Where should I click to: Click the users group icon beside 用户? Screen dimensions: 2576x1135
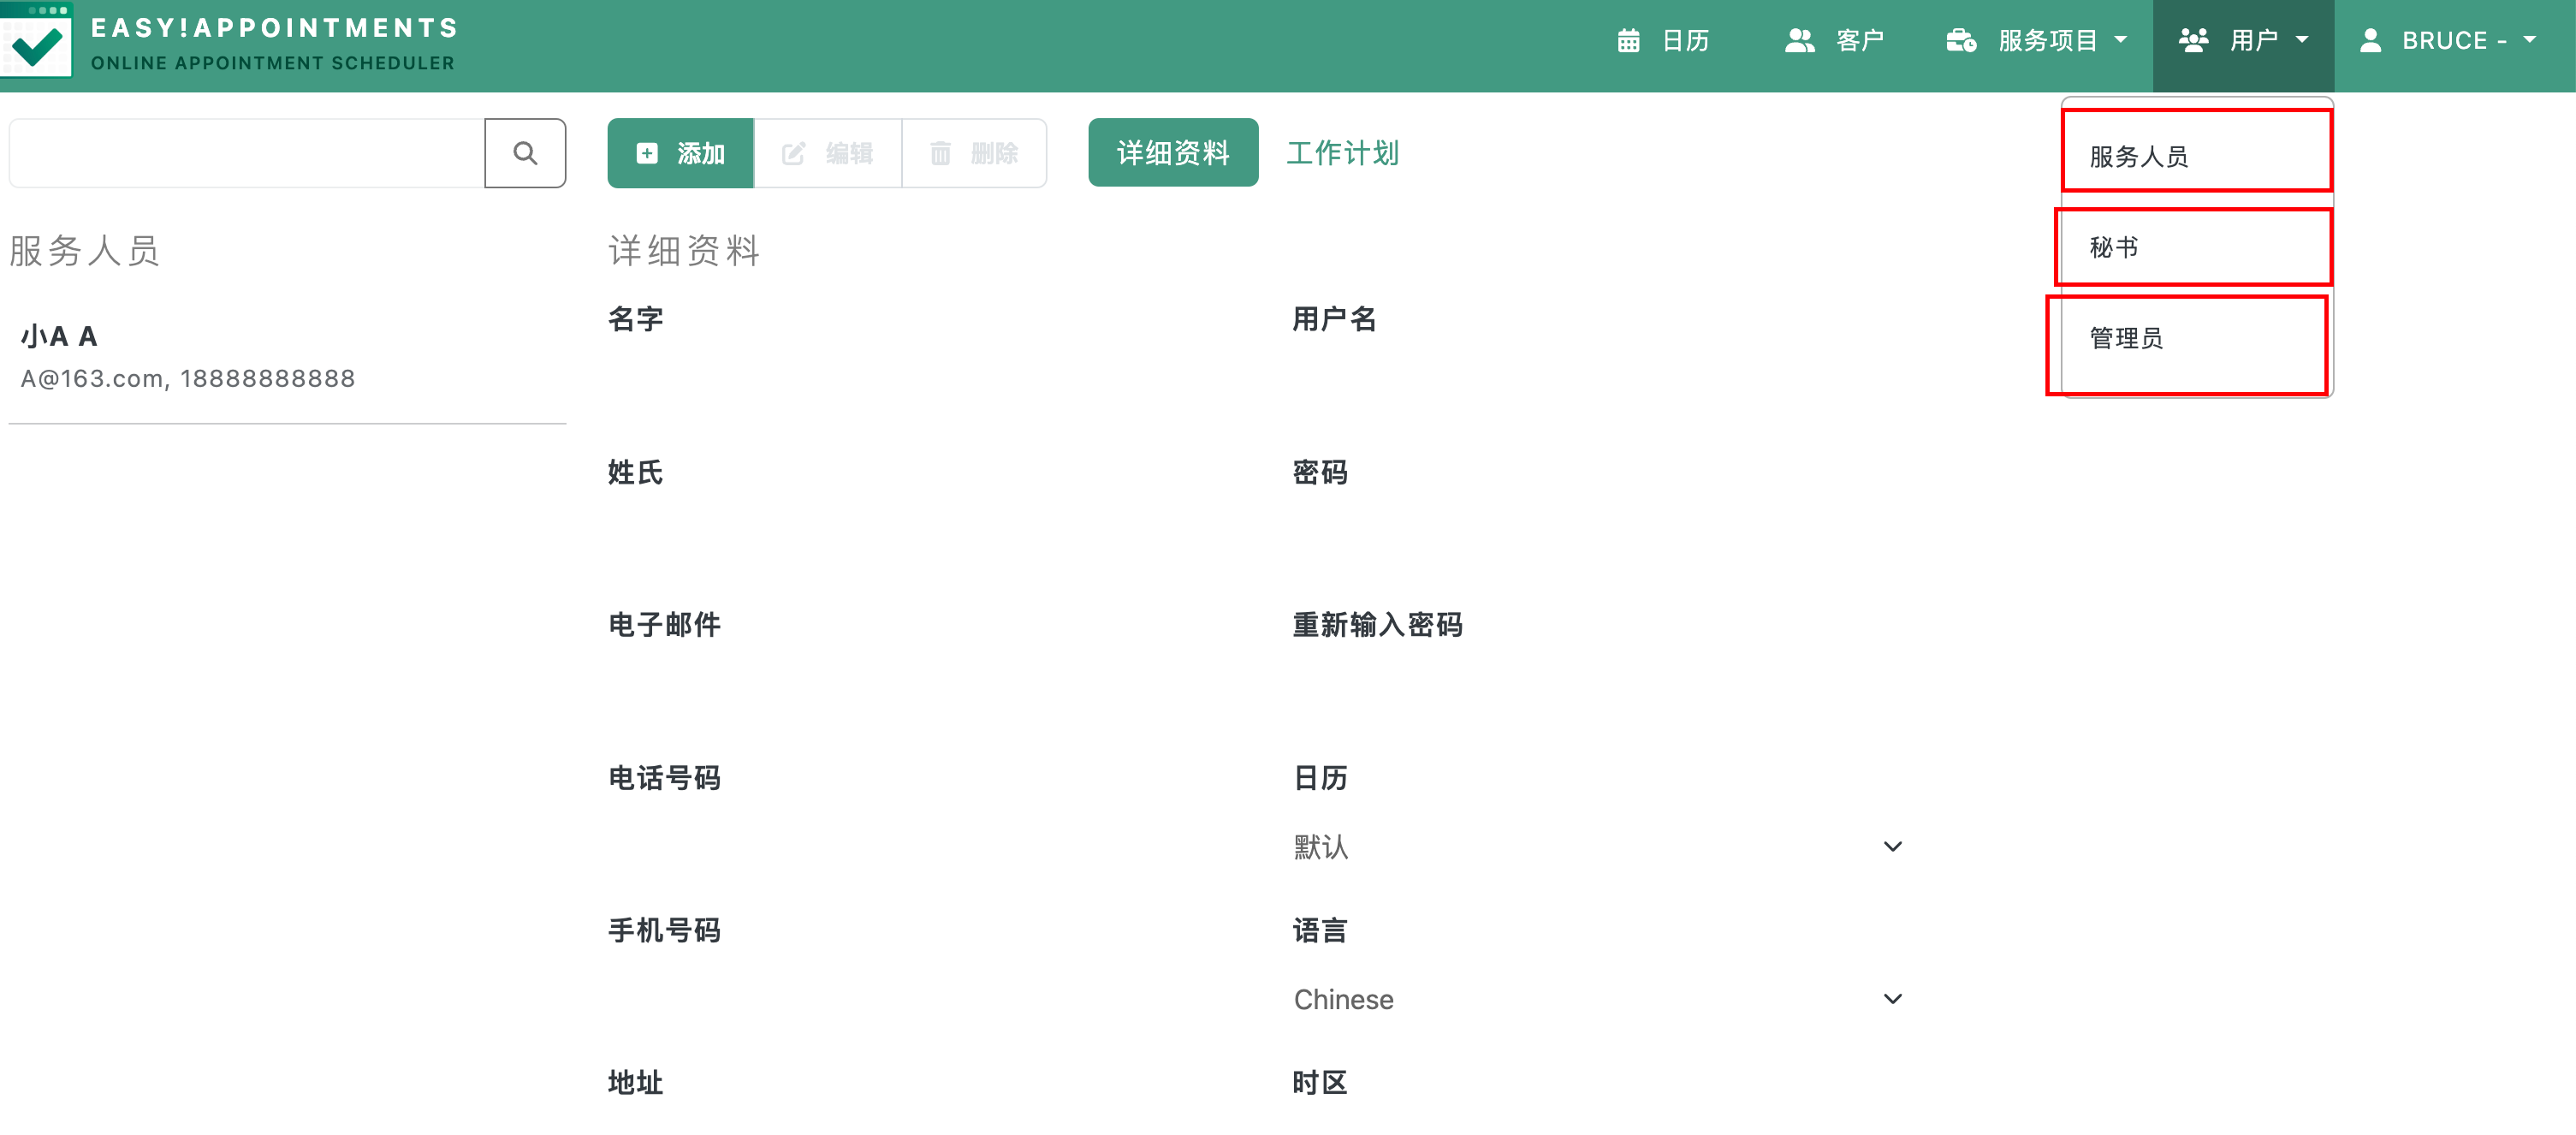coord(2194,41)
